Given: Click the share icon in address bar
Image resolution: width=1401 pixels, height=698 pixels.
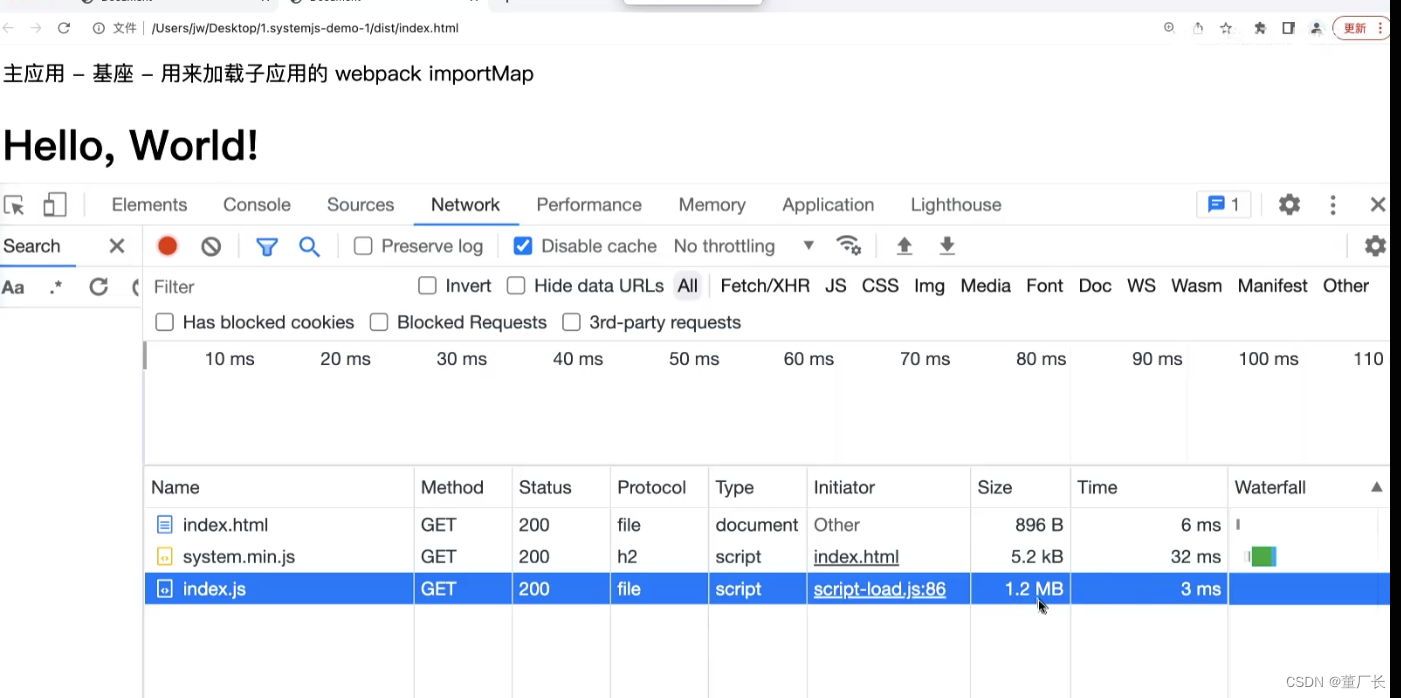Looking at the screenshot, I should [1198, 28].
